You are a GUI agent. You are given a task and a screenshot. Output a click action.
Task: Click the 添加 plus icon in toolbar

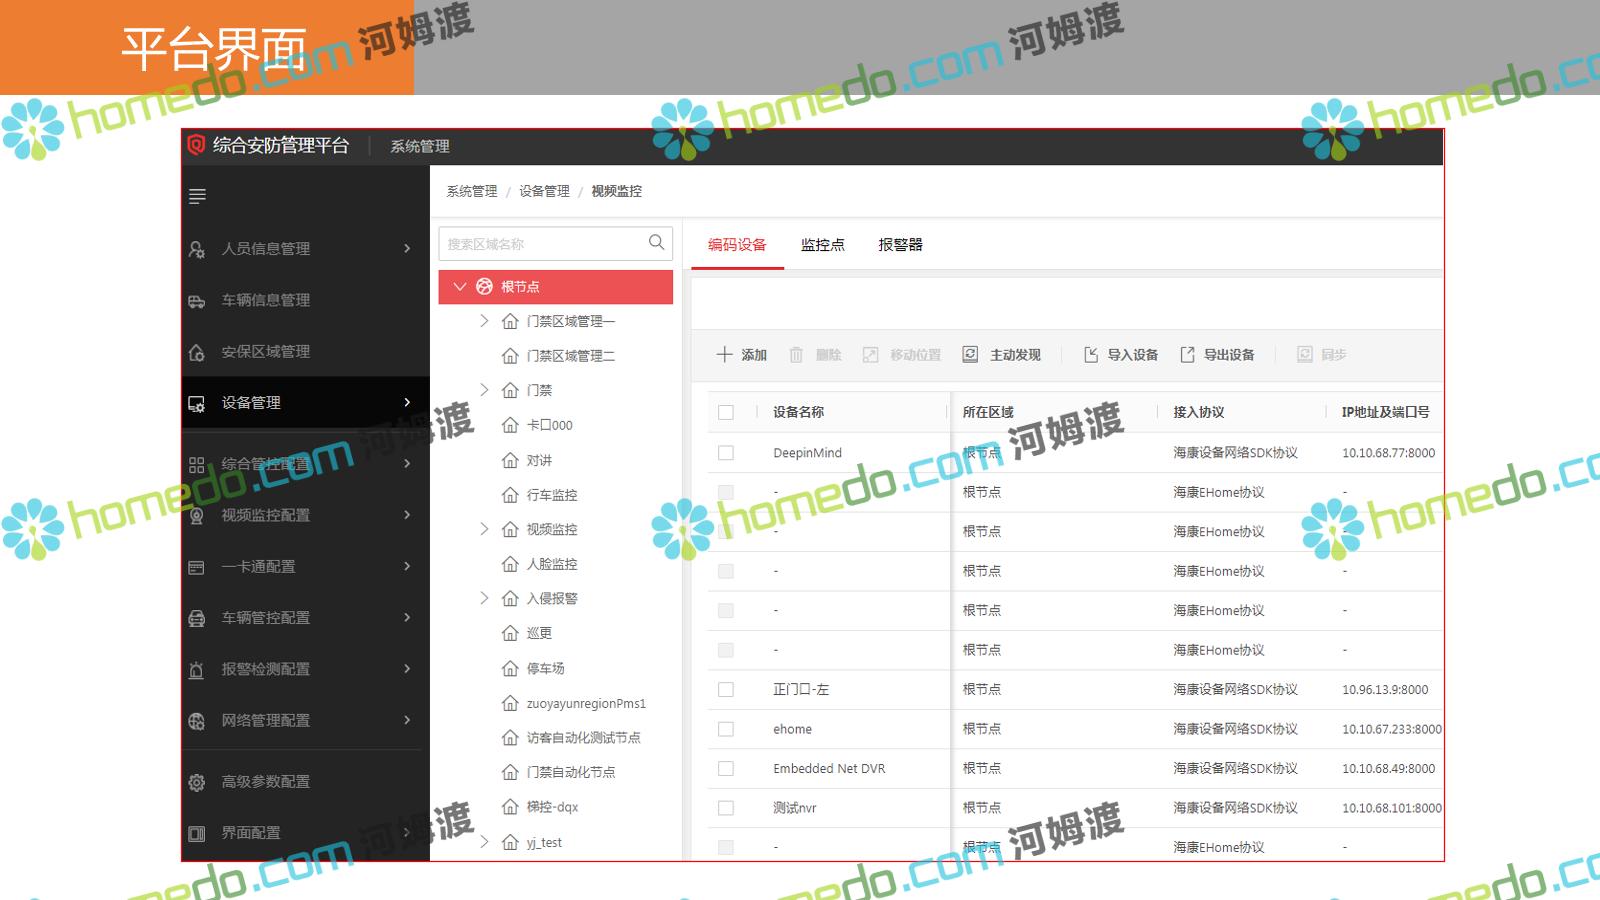click(724, 354)
